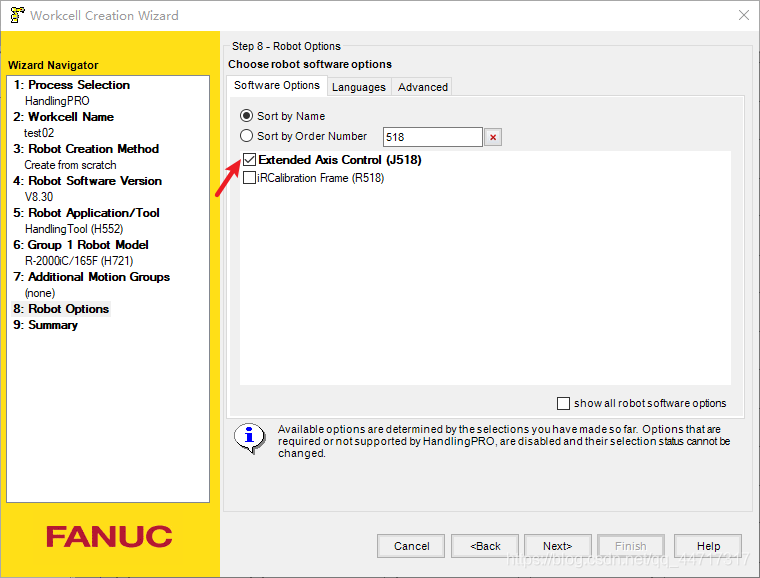760x578 pixels.
Task: Uncheck Extended Axis Control (J518)
Action: 250,159
